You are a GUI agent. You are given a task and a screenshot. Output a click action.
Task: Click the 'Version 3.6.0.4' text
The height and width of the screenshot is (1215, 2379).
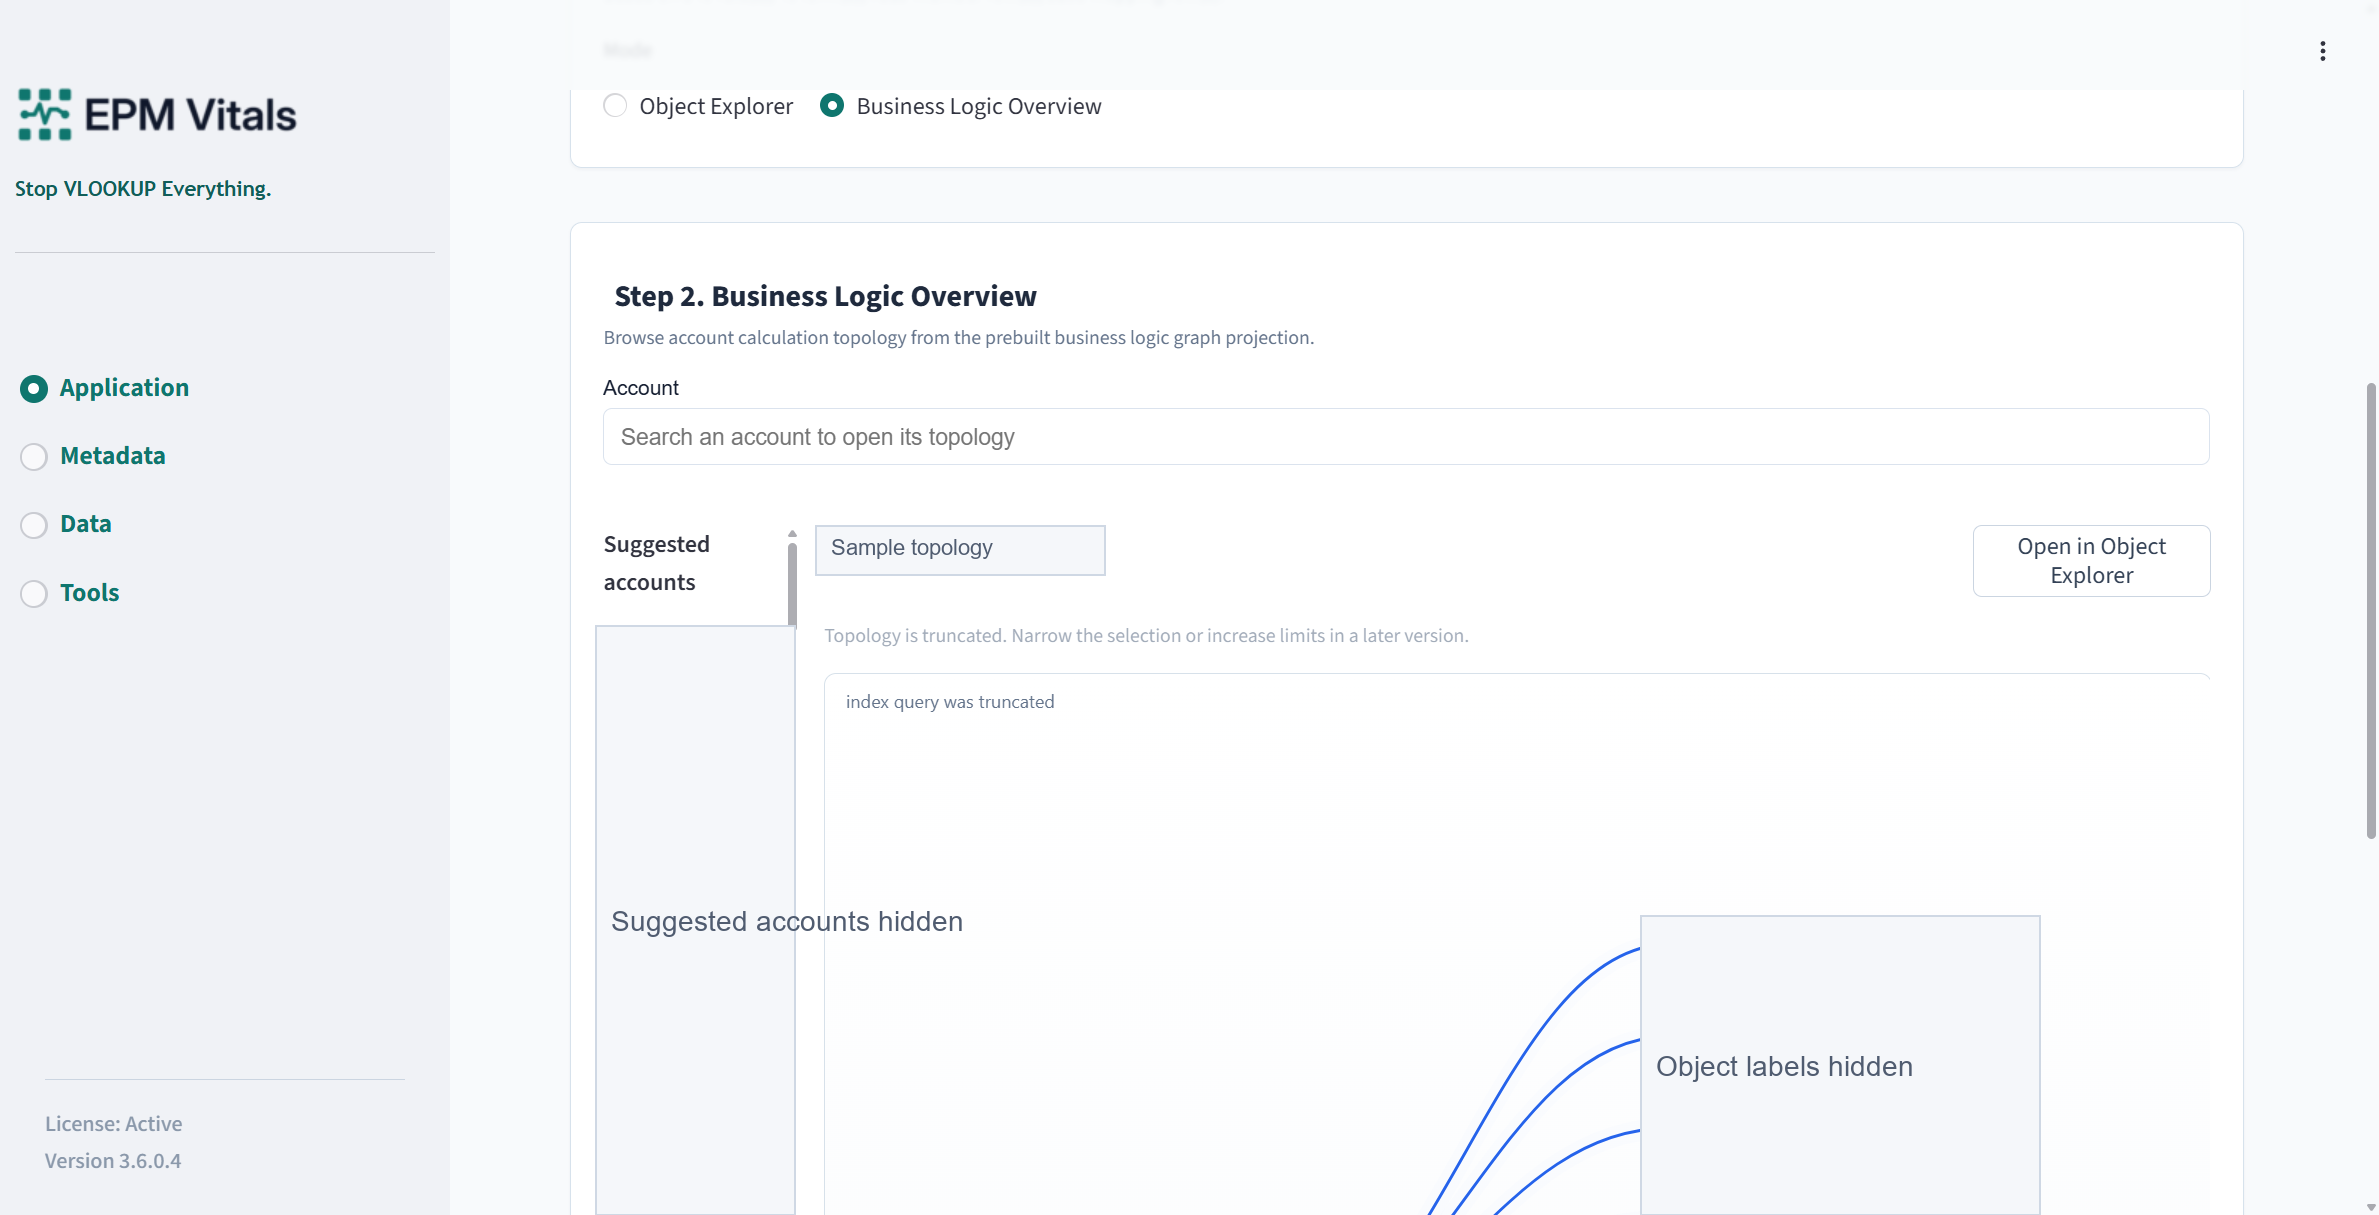tap(113, 1161)
